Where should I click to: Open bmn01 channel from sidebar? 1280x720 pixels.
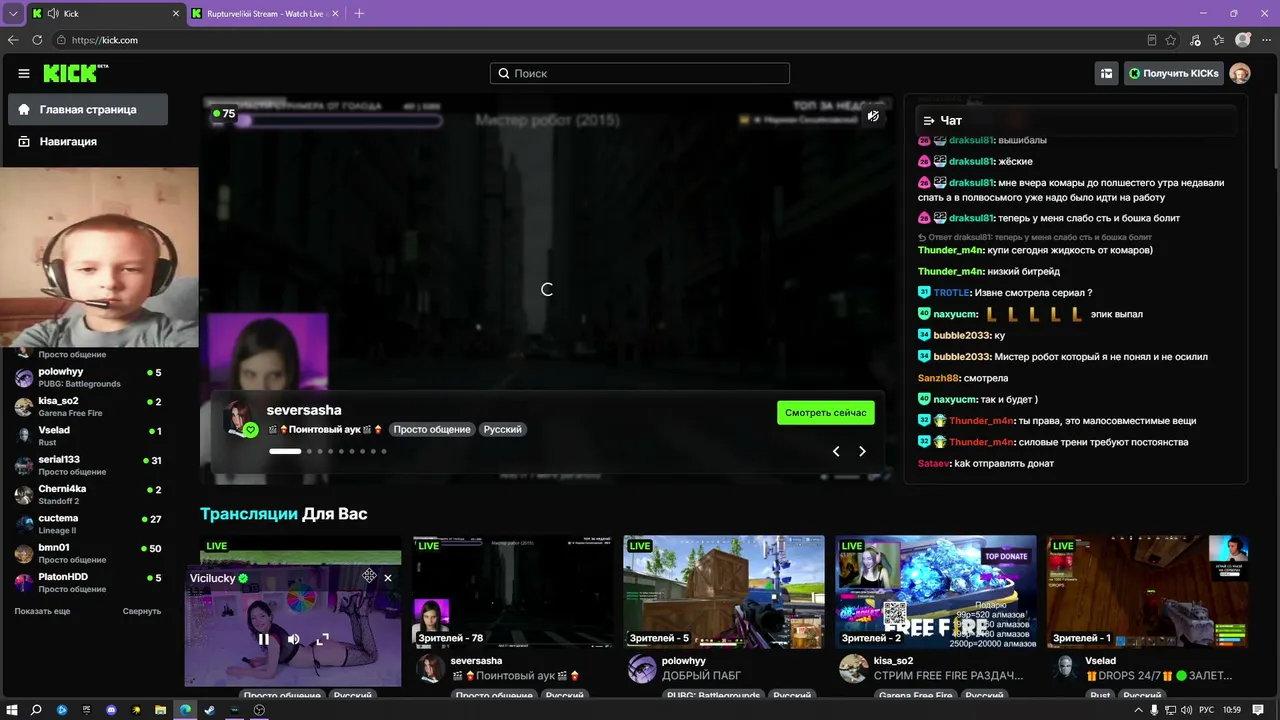click(x=88, y=552)
